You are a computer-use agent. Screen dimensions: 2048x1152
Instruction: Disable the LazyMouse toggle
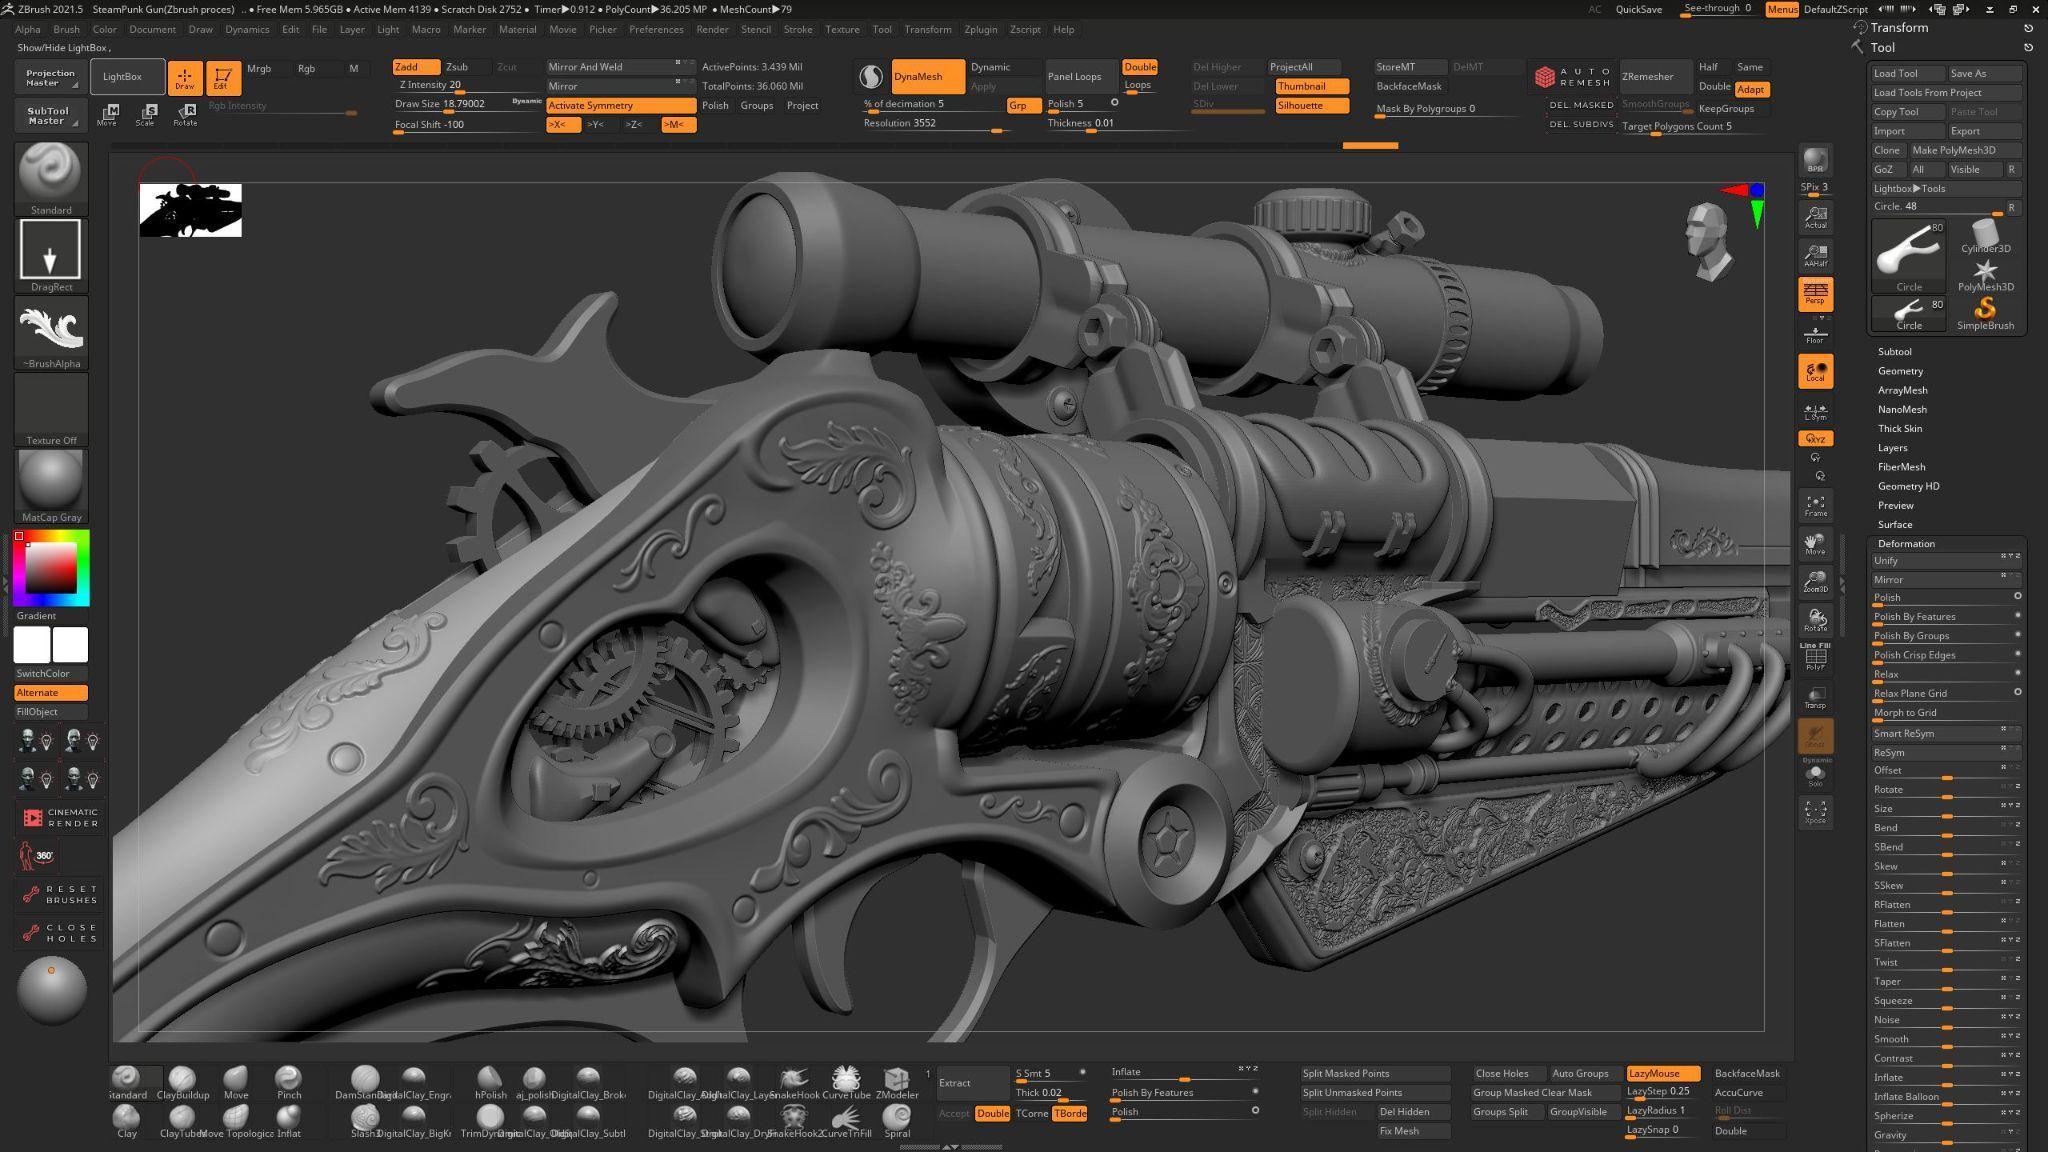click(1662, 1073)
